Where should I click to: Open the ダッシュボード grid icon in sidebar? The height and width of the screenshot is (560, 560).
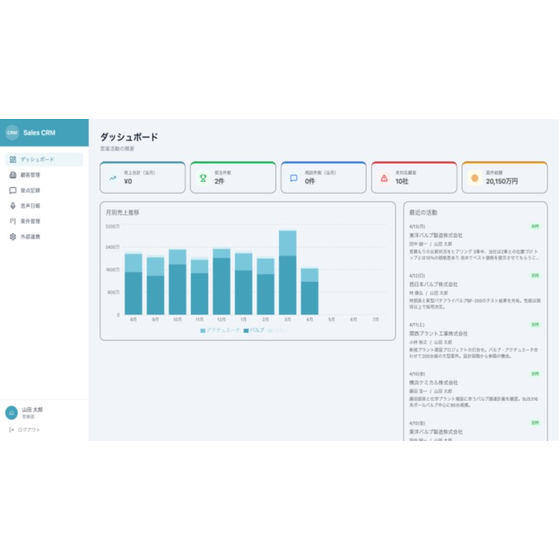tap(13, 160)
